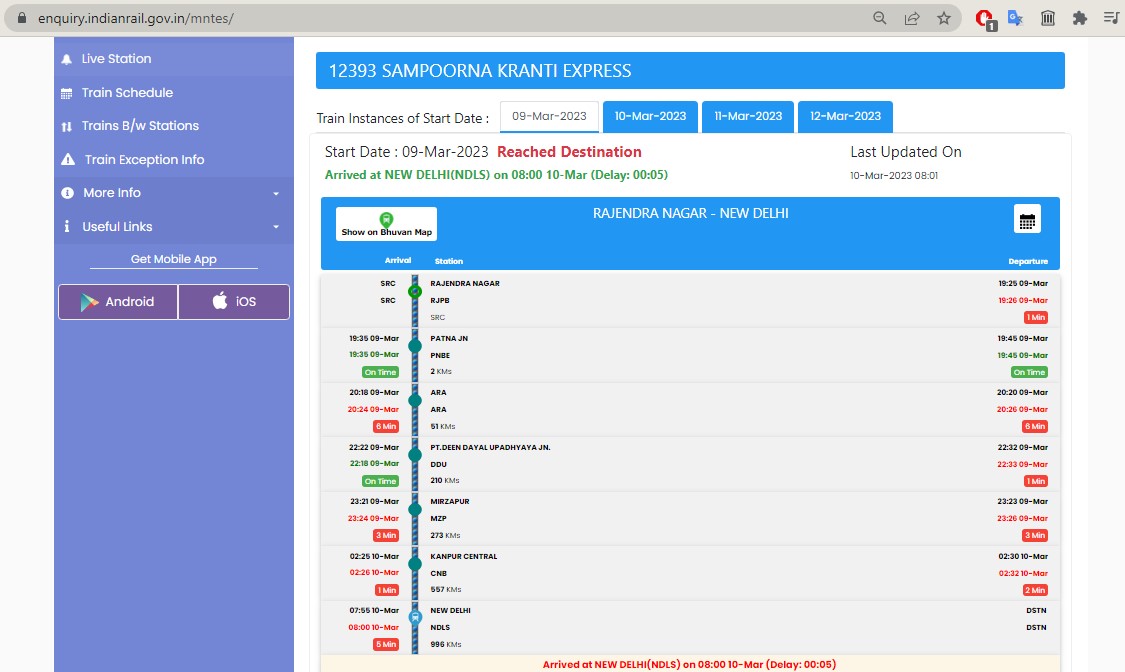This screenshot has height=672, width=1125.
Task: Switch to the 10-Mar-2023 tab
Action: click(650, 116)
